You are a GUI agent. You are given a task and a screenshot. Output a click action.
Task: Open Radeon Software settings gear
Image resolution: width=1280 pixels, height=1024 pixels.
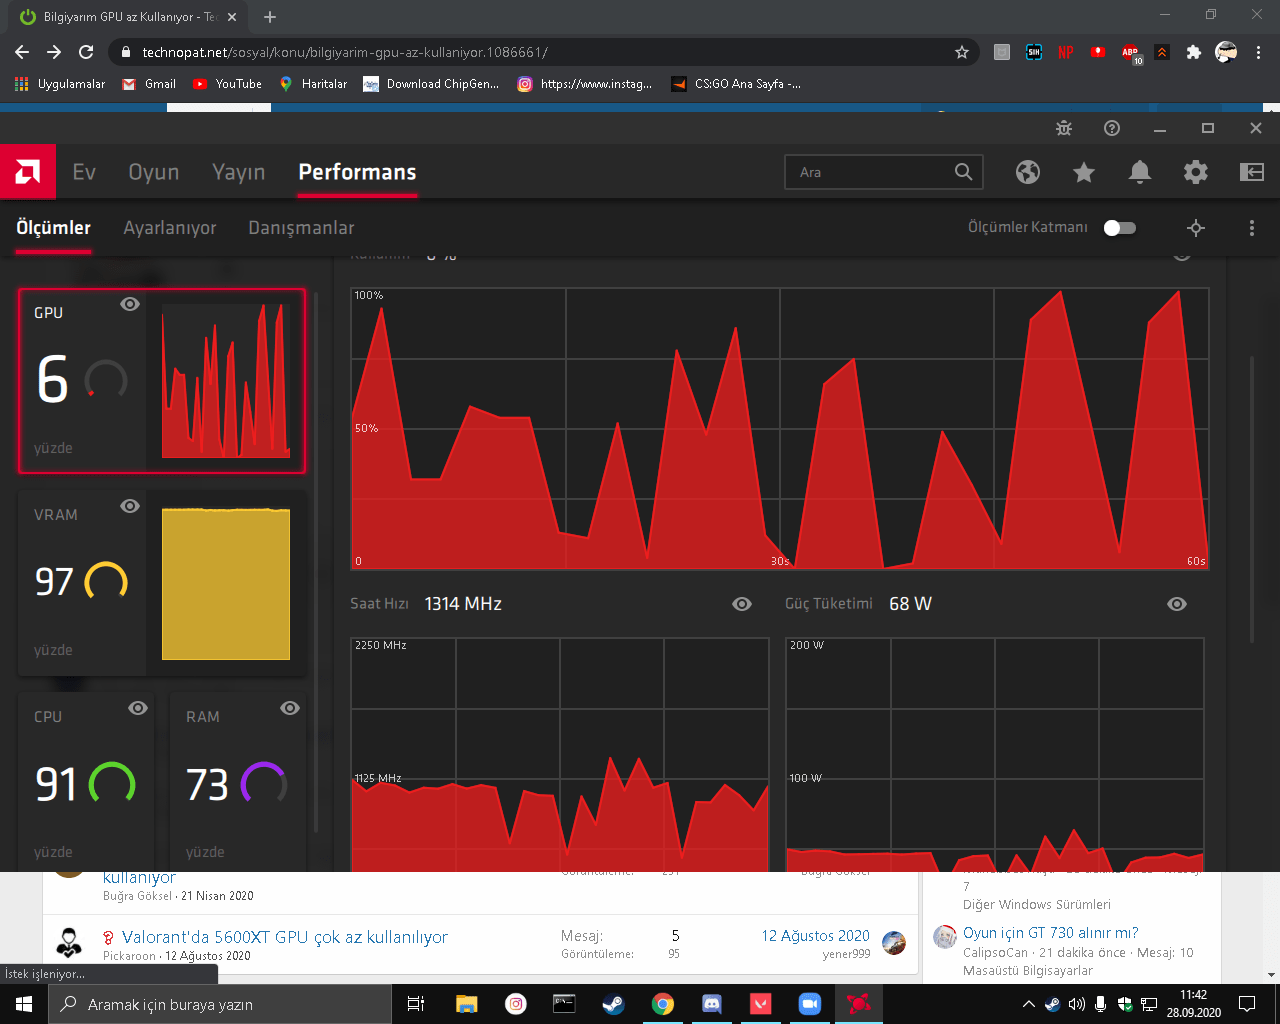pyautogui.click(x=1196, y=172)
